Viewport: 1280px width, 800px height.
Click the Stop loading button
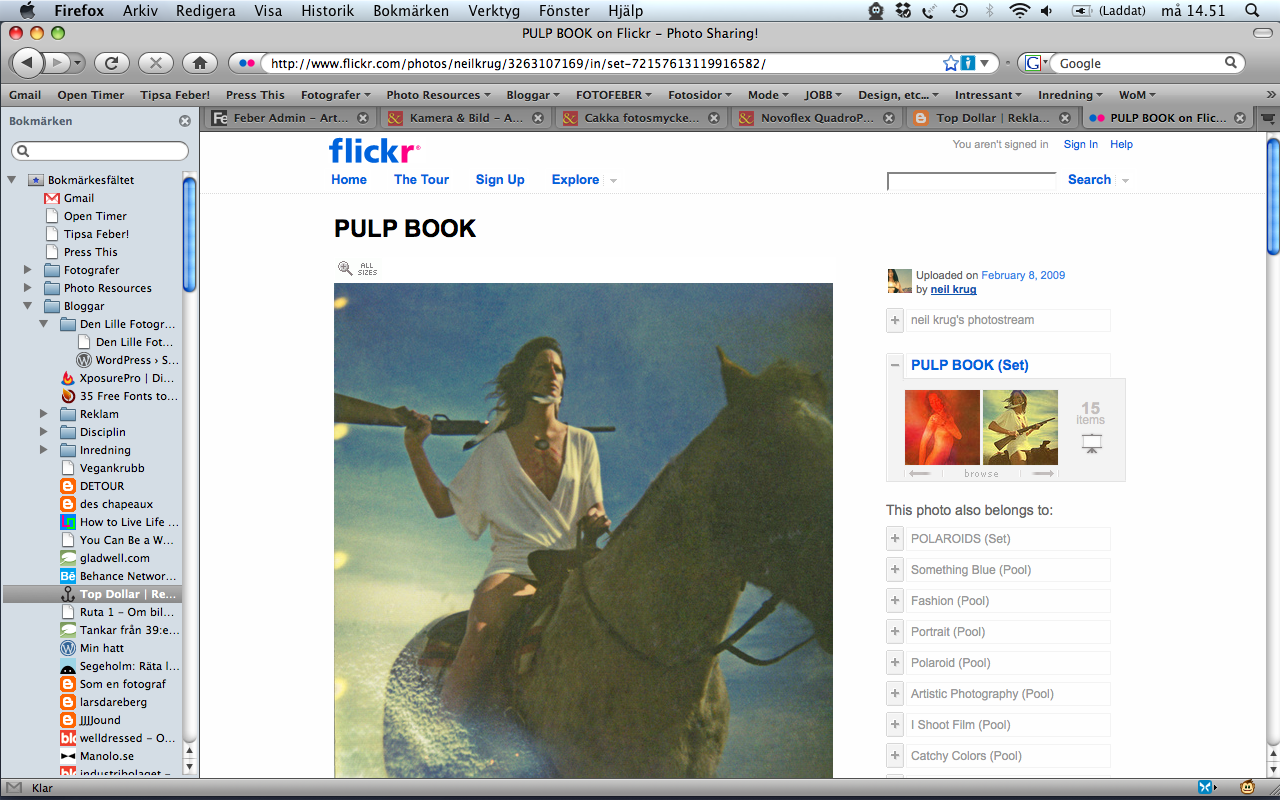[x=156, y=63]
